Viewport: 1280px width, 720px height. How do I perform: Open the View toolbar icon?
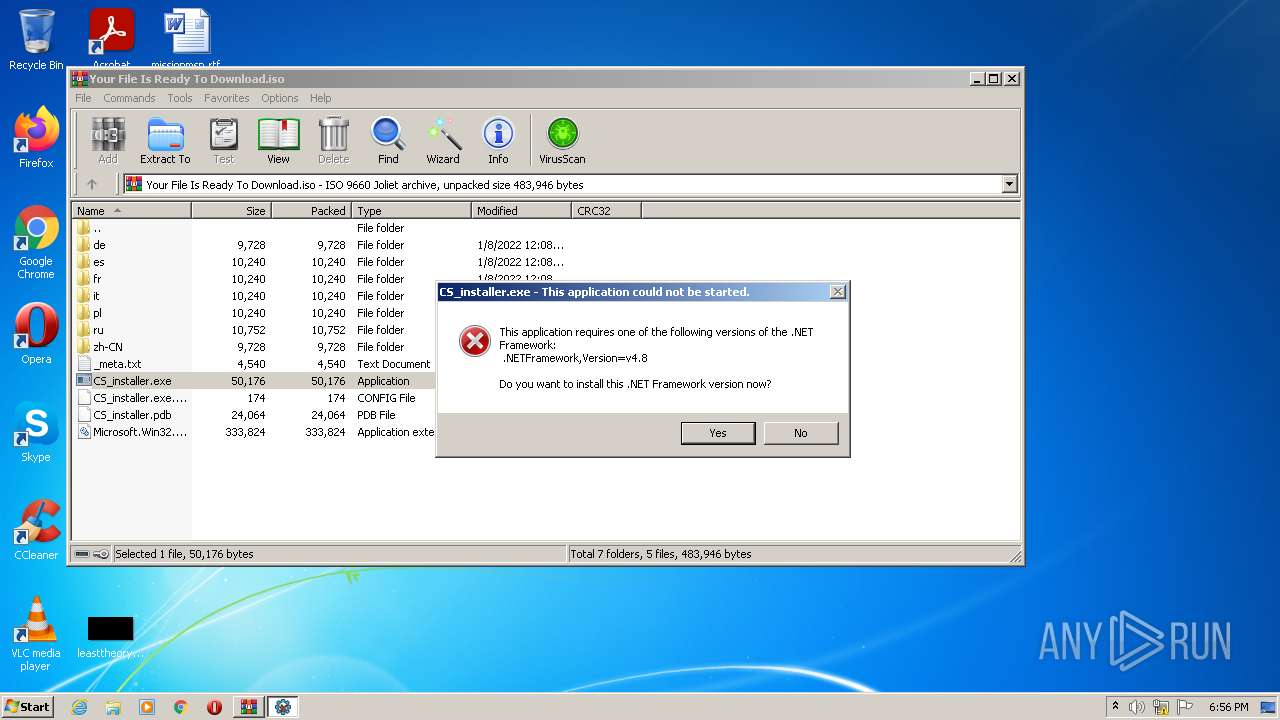(x=278, y=140)
